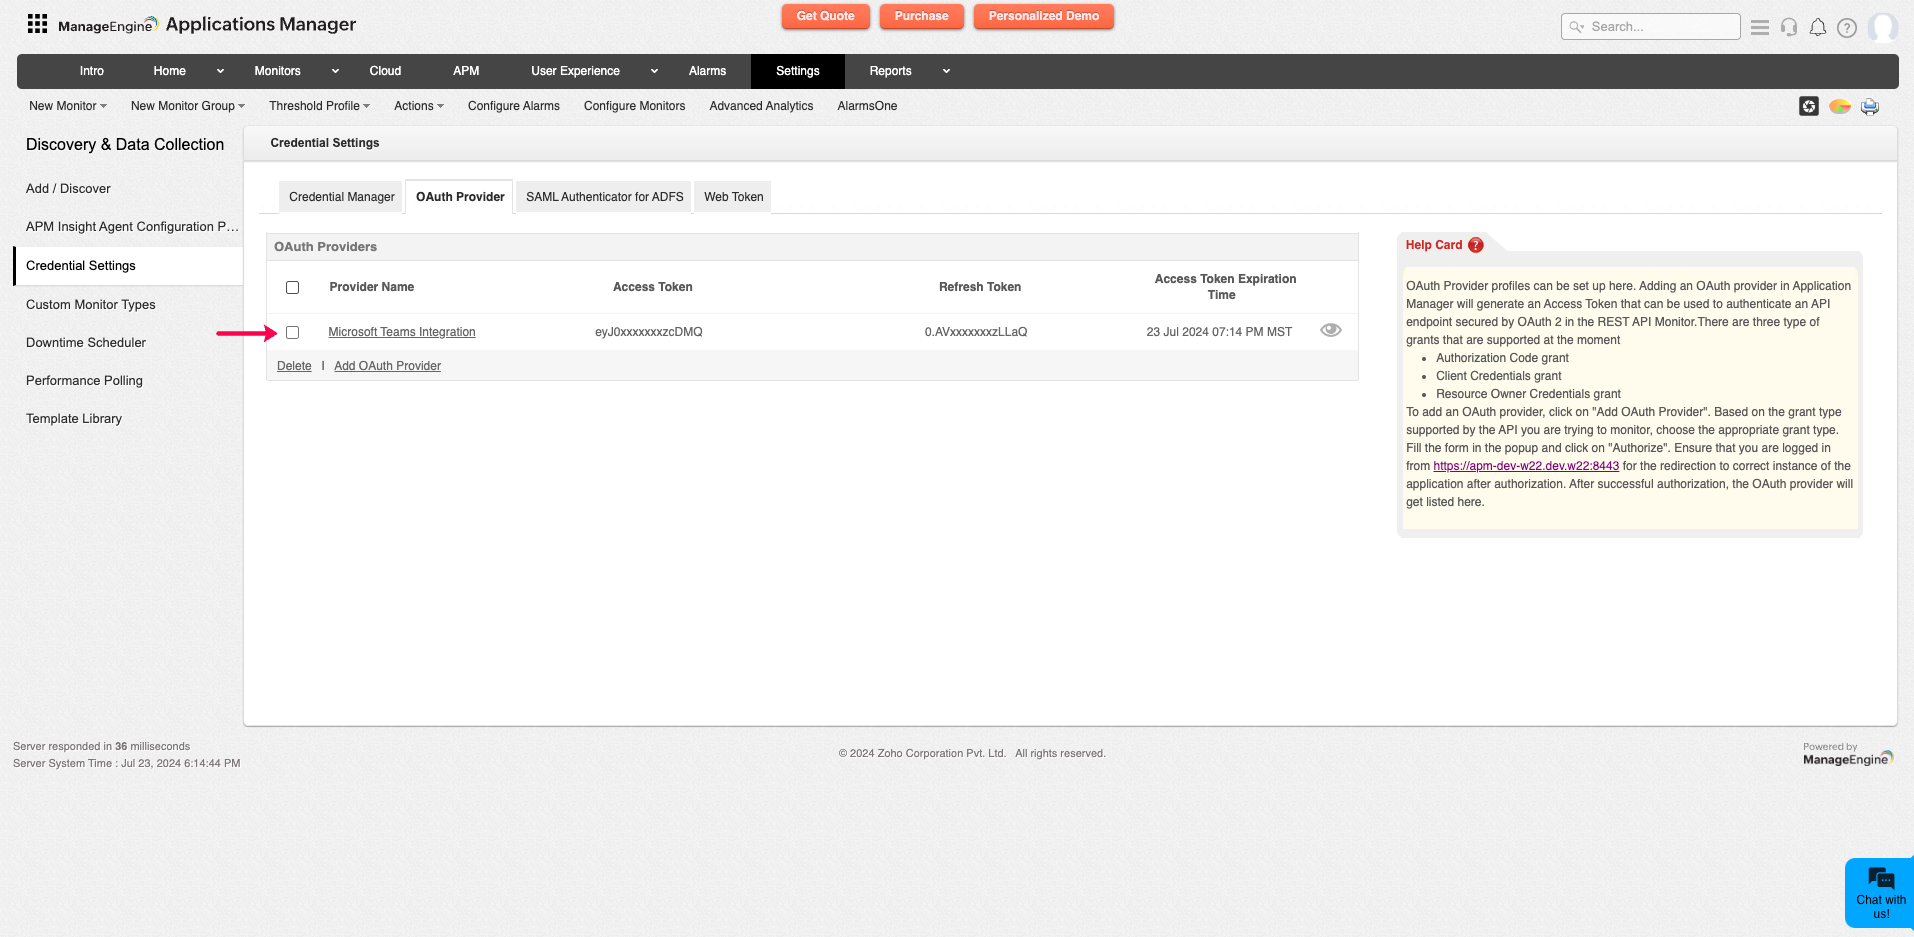1914x937 pixels.
Task: Open the Settings menu
Action: tap(798, 71)
